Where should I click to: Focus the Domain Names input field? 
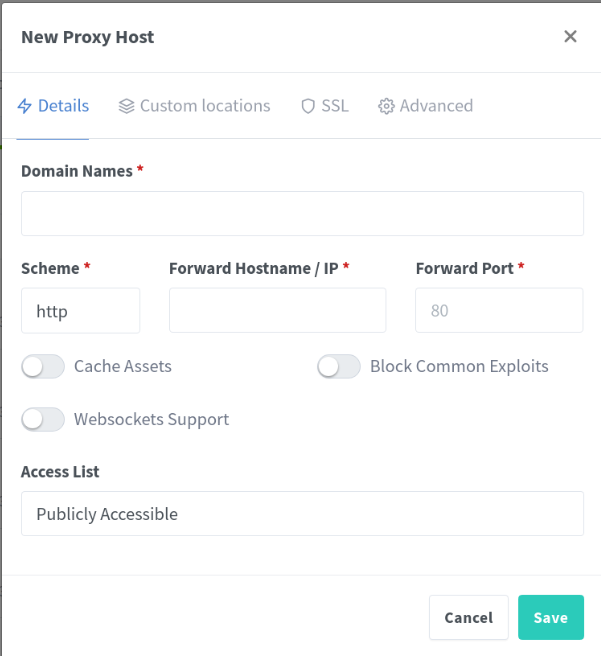click(302, 214)
